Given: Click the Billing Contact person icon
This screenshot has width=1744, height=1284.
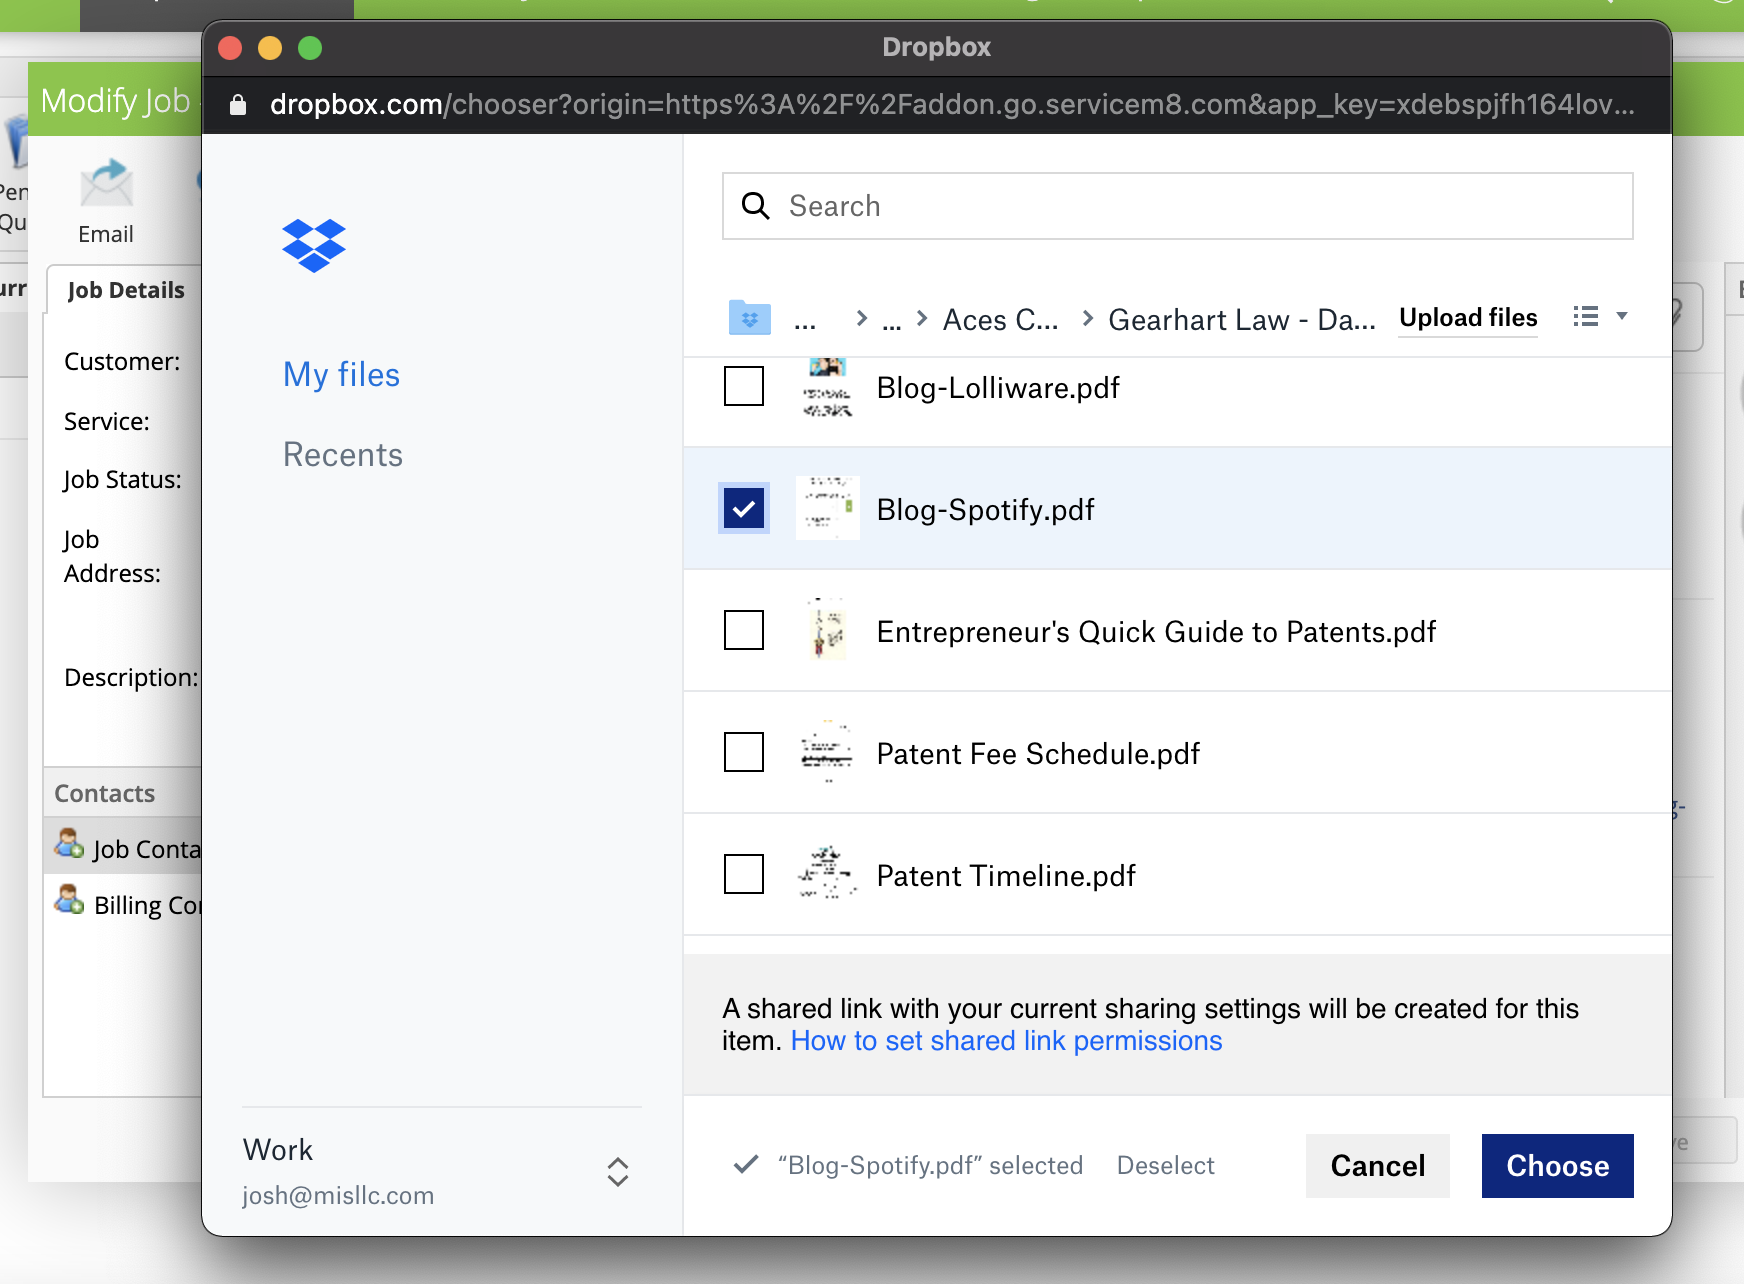Looking at the screenshot, I should [69, 901].
